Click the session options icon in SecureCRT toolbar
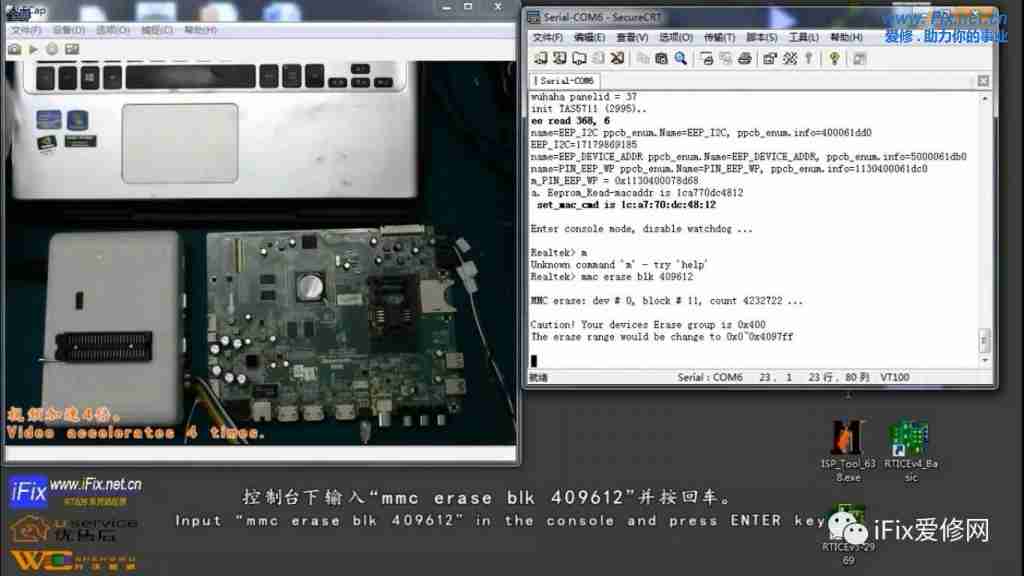 tap(769, 59)
